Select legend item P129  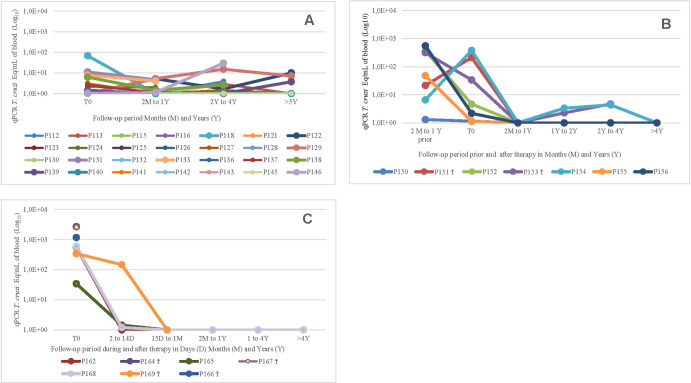click(x=304, y=148)
